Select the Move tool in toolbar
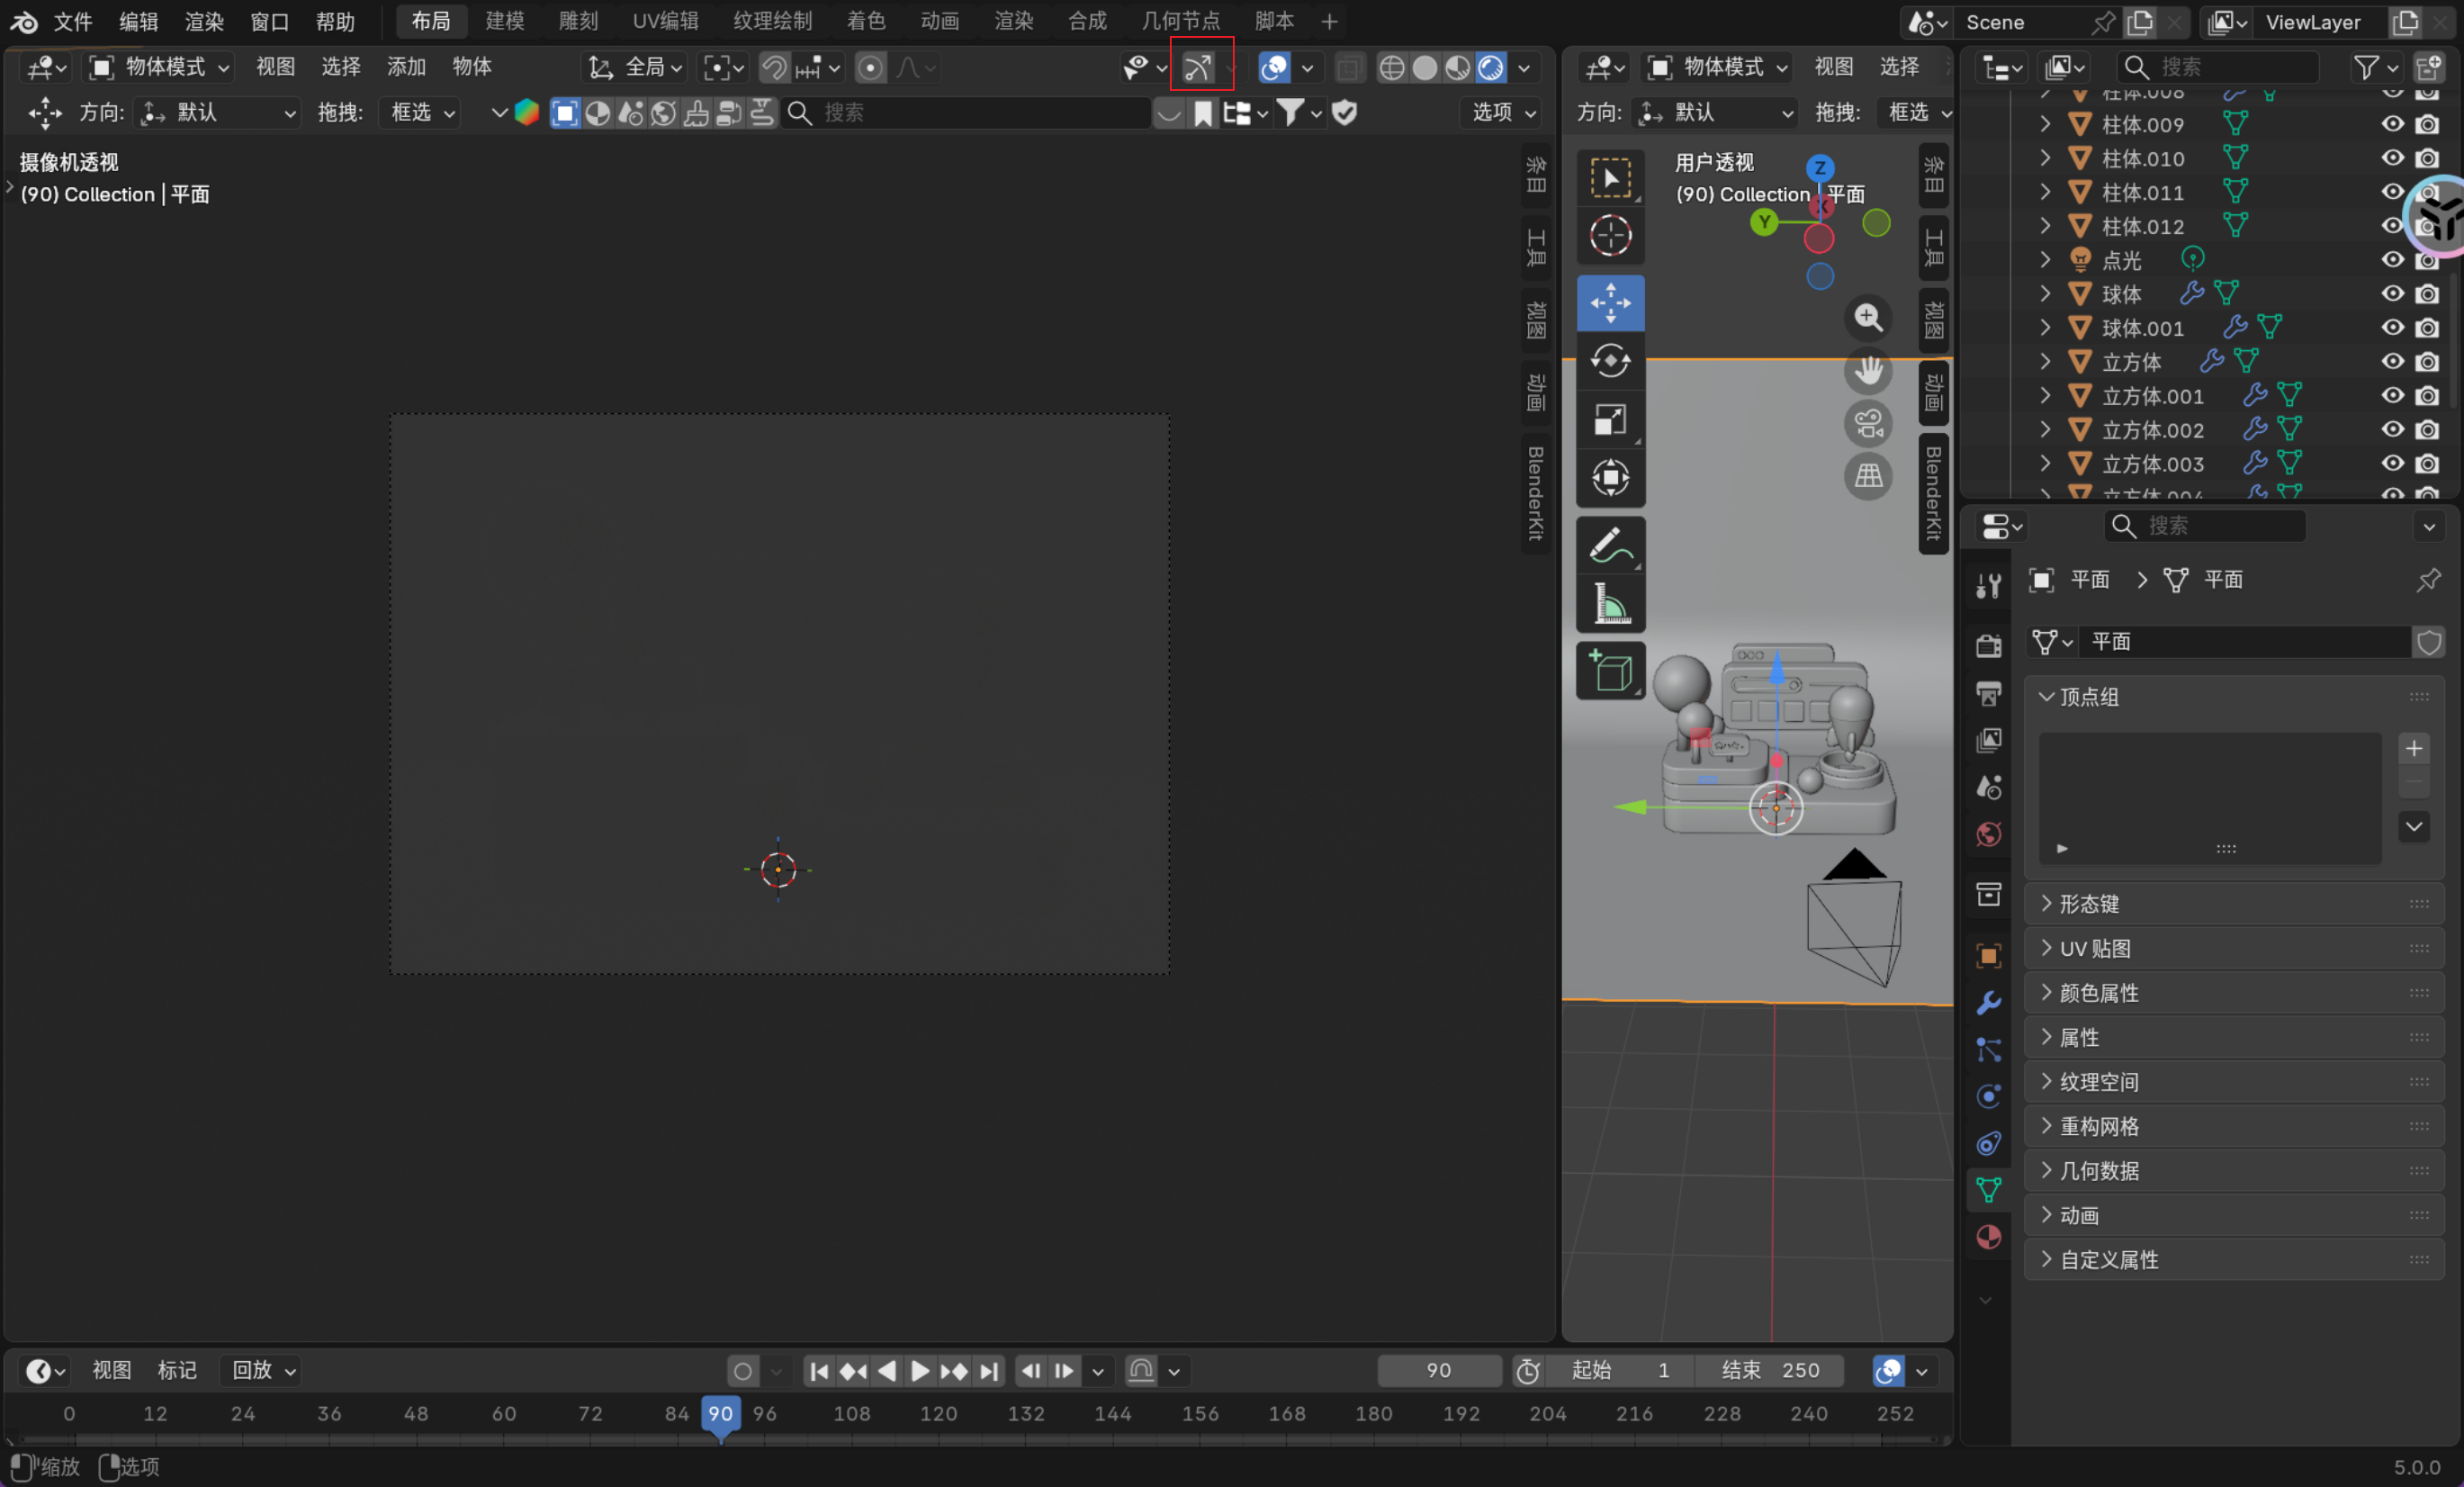The height and width of the screenshot is (1487, 2464). click(x=1610, y=302)
